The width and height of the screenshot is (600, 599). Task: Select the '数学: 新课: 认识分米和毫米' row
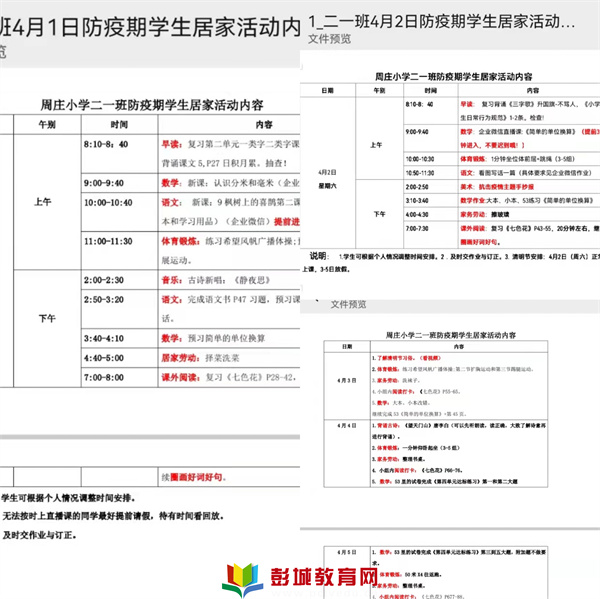pos(230,183)
